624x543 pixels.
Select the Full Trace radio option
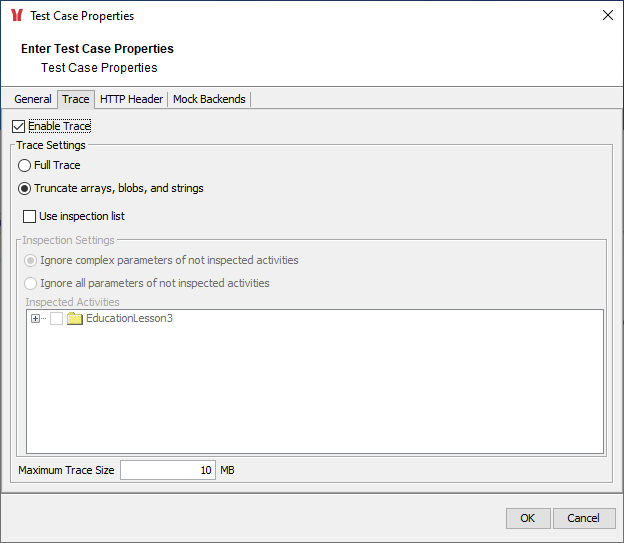(x=25, y=165)
